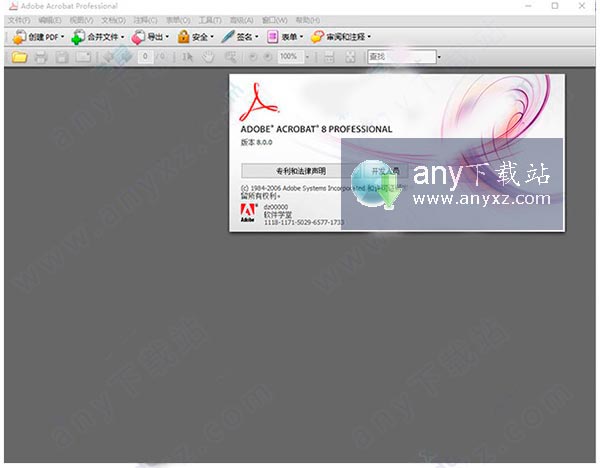600x468 pixels.
Task: Click the Scrolling Pages view icon
Action: [329, 57]
